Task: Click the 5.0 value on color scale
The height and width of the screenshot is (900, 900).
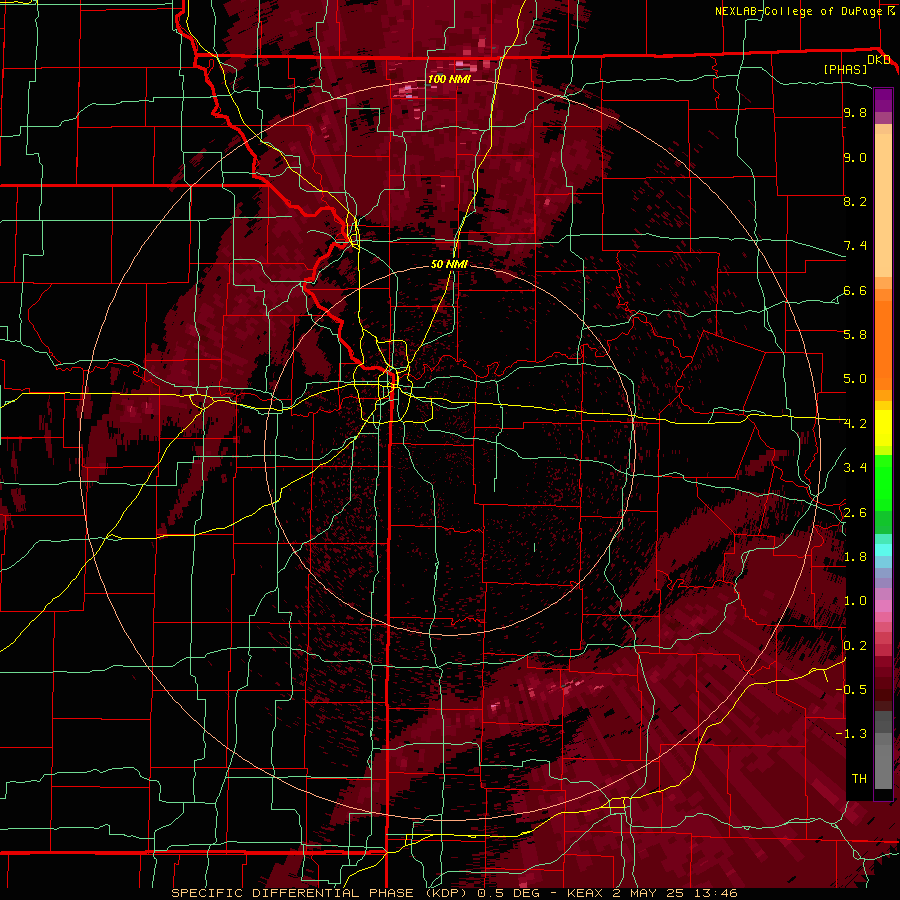Action: point(855,379)
